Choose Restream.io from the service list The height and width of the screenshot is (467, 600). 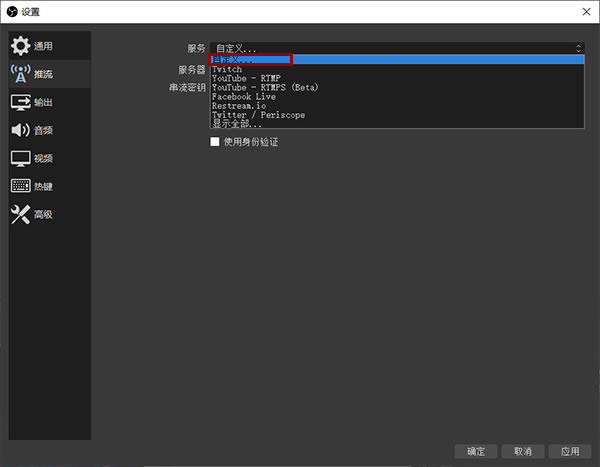[397, 106]
